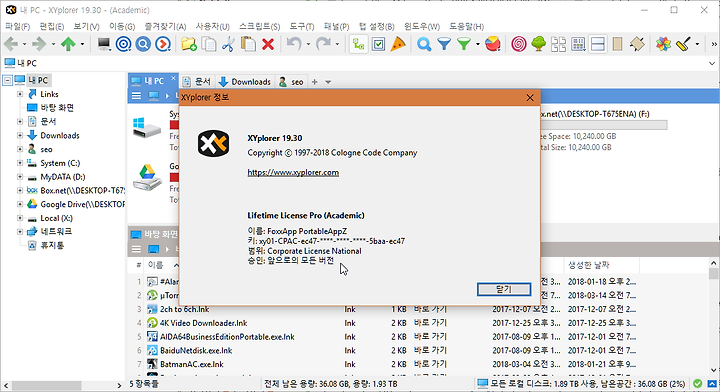Toggle the folder tree icon
Viewport: 720px width, 392px height.
coord(358,44)
